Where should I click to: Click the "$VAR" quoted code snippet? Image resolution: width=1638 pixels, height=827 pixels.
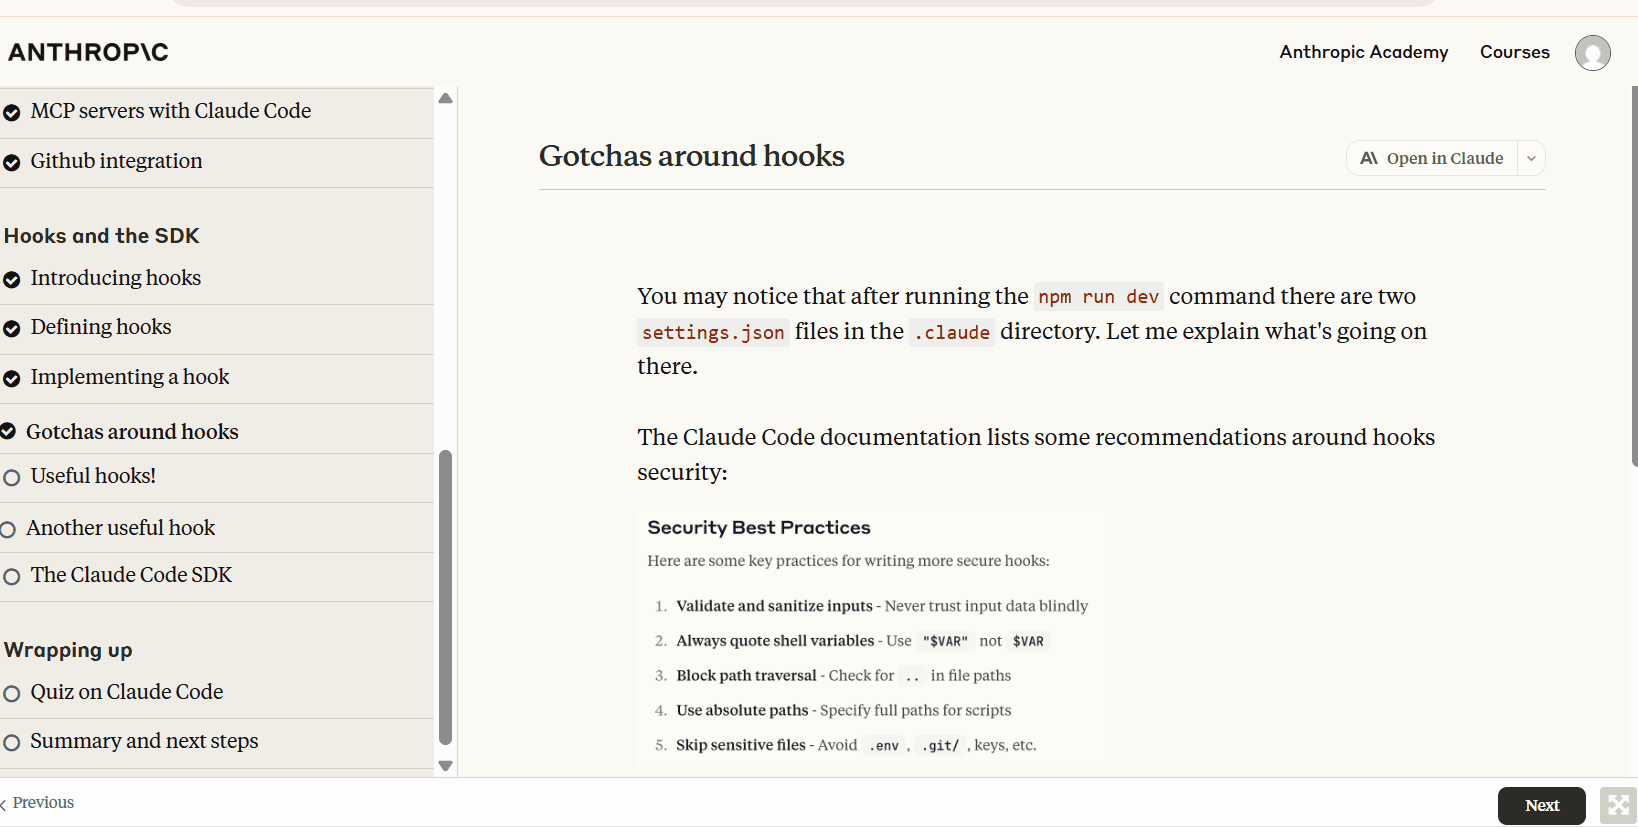click(x=945, y=642)
